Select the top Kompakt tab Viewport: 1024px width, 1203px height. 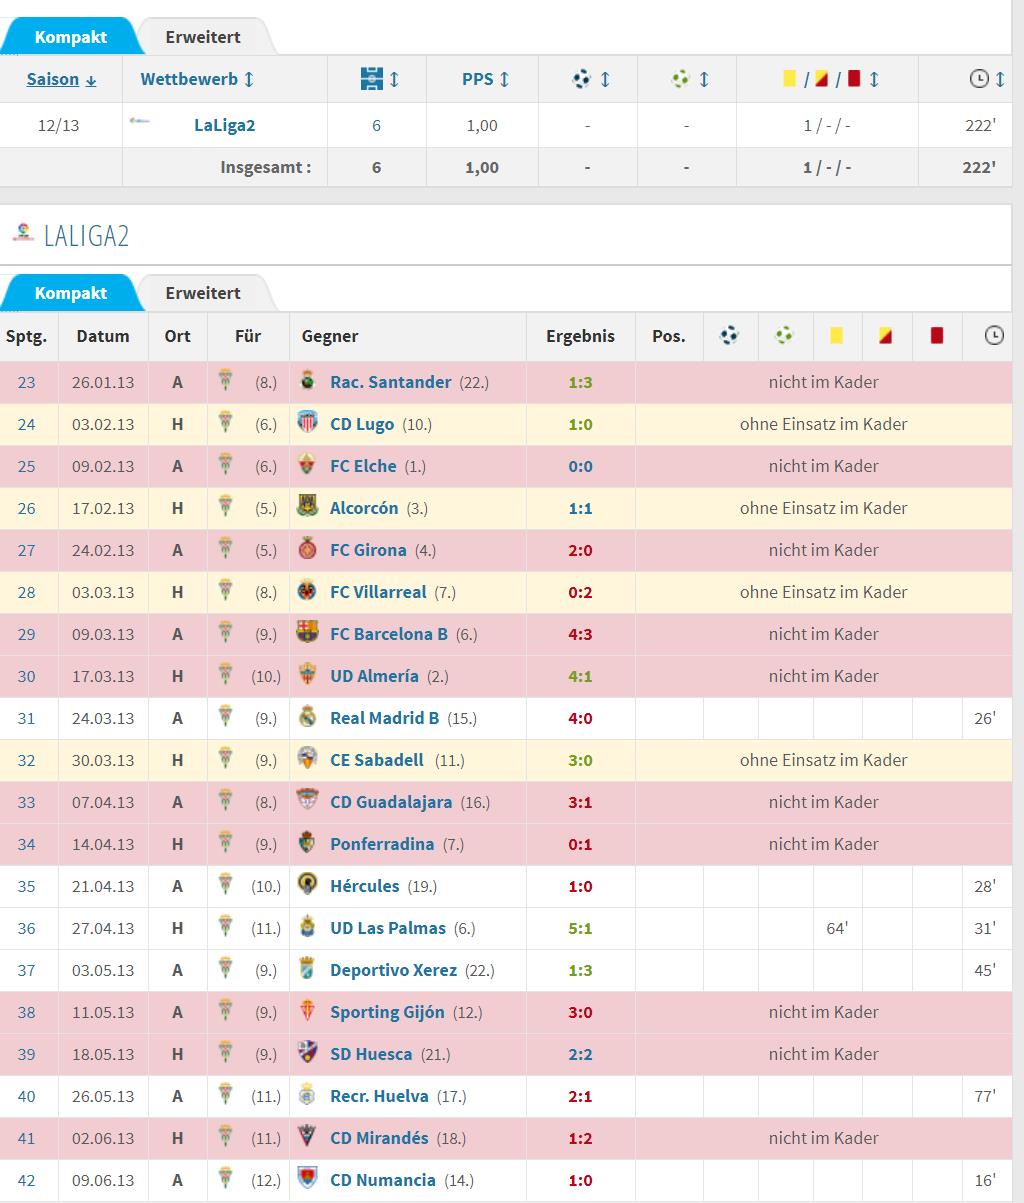click(70, 37)
